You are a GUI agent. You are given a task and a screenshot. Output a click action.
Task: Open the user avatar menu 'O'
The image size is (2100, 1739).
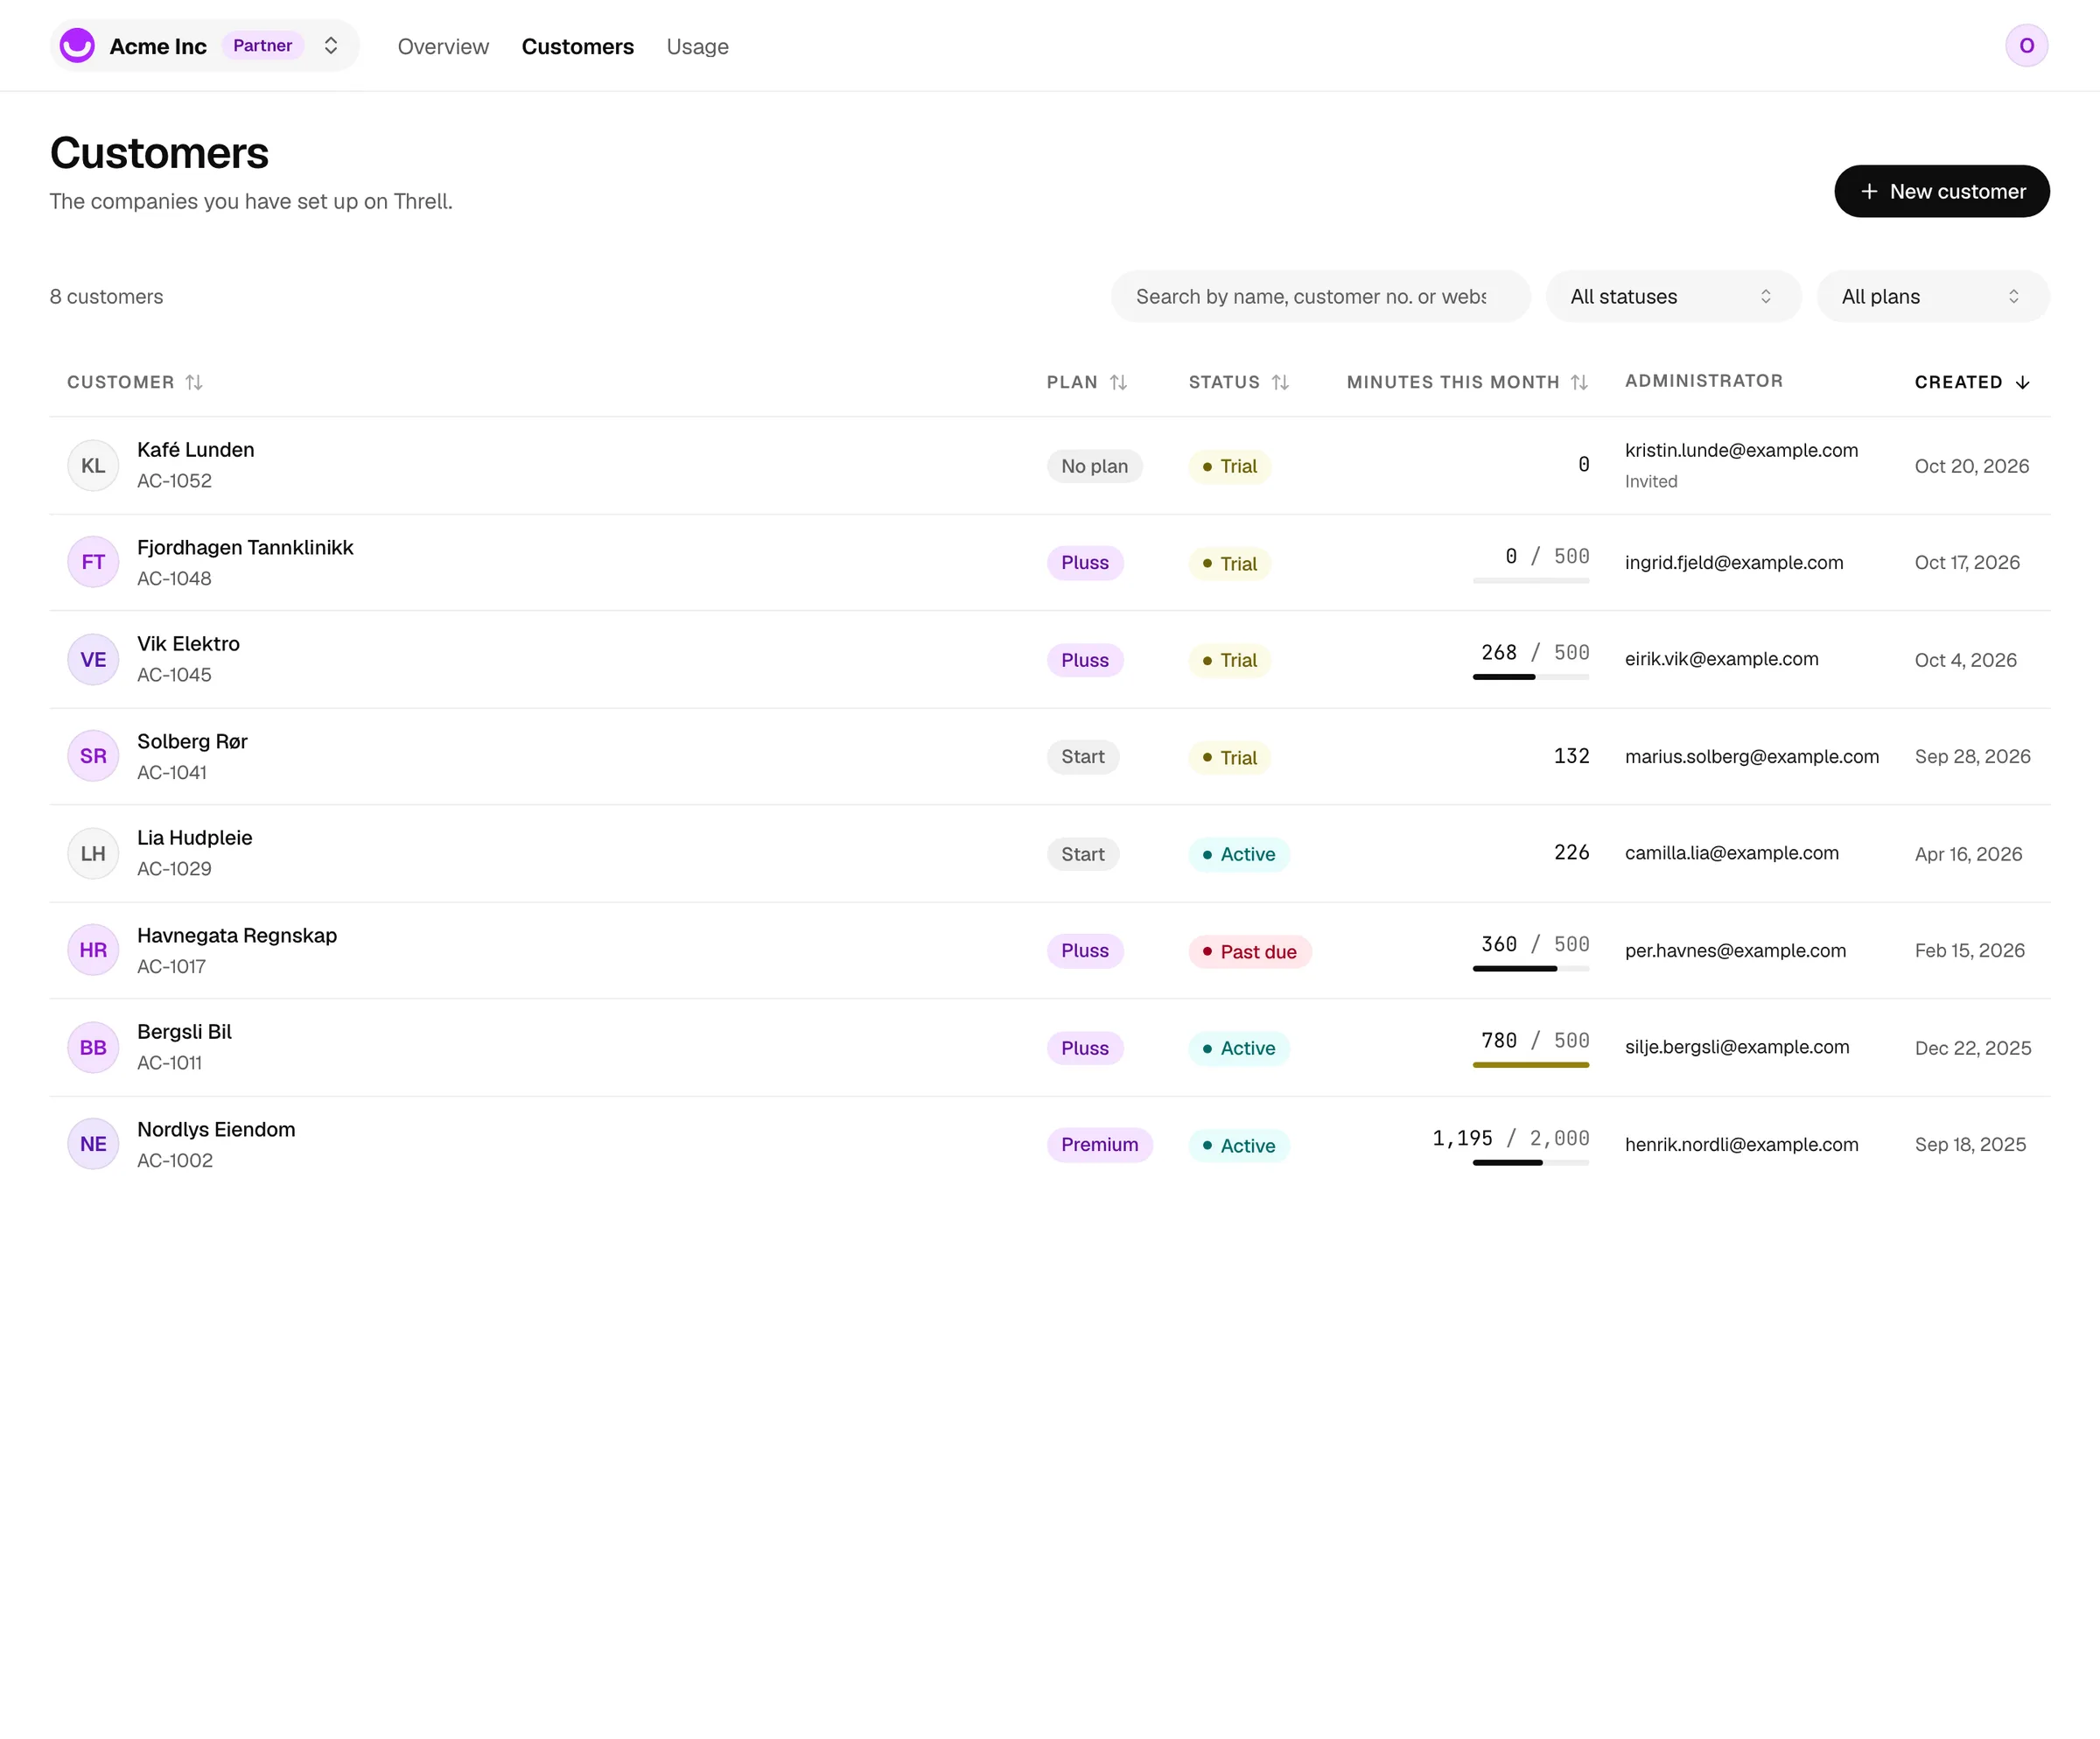2026,46
